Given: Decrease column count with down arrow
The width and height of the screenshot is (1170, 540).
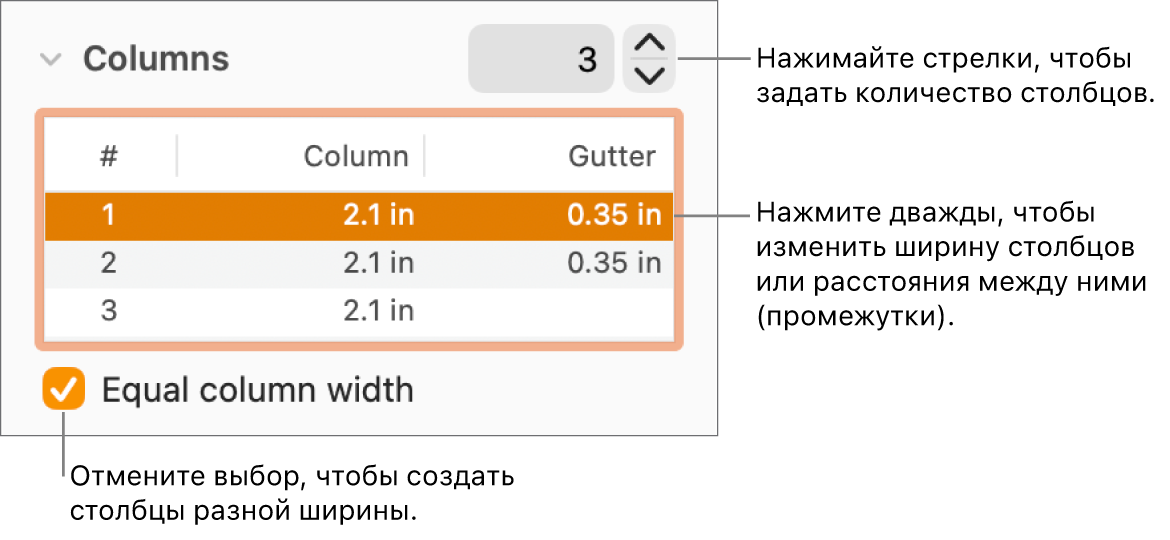Looking at the screenshot, I should pyautogui.click(x=650, y=75).
